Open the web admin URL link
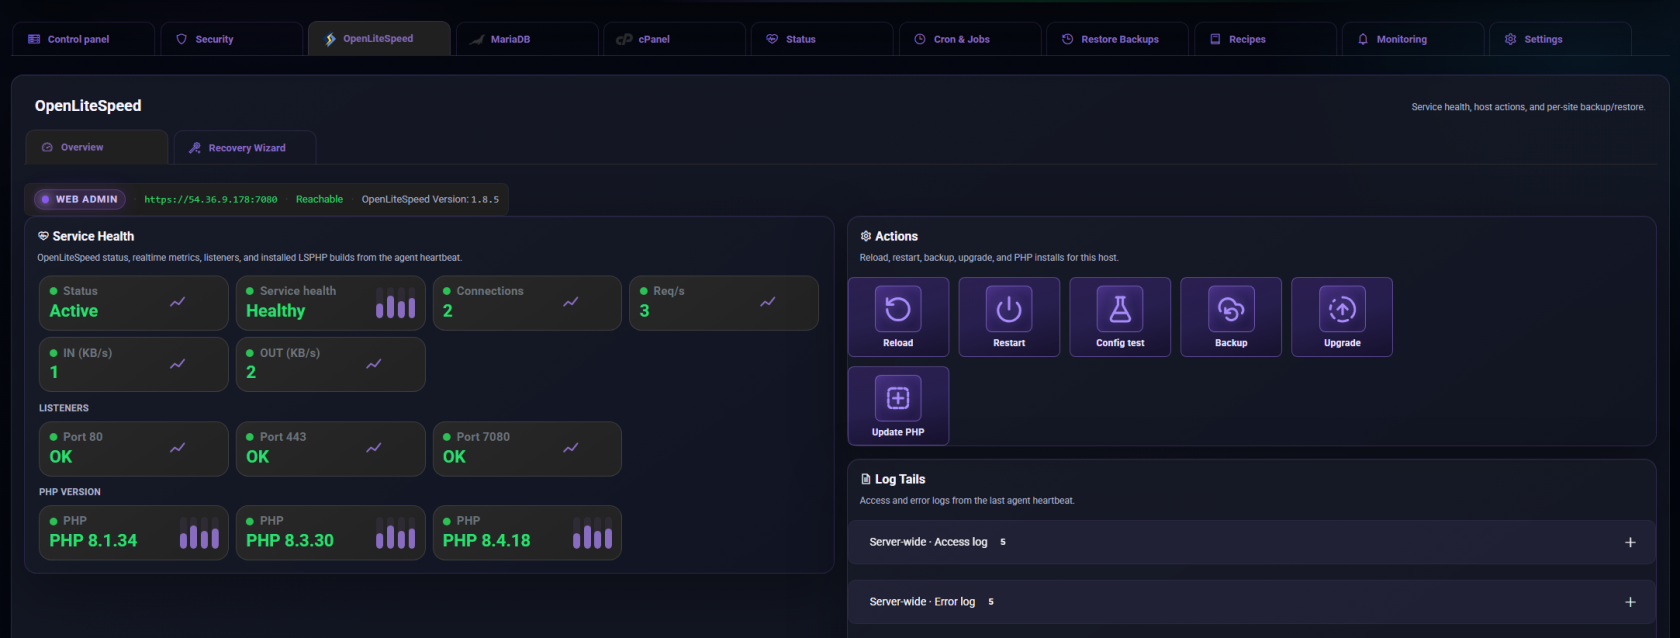 click(211, 199)
